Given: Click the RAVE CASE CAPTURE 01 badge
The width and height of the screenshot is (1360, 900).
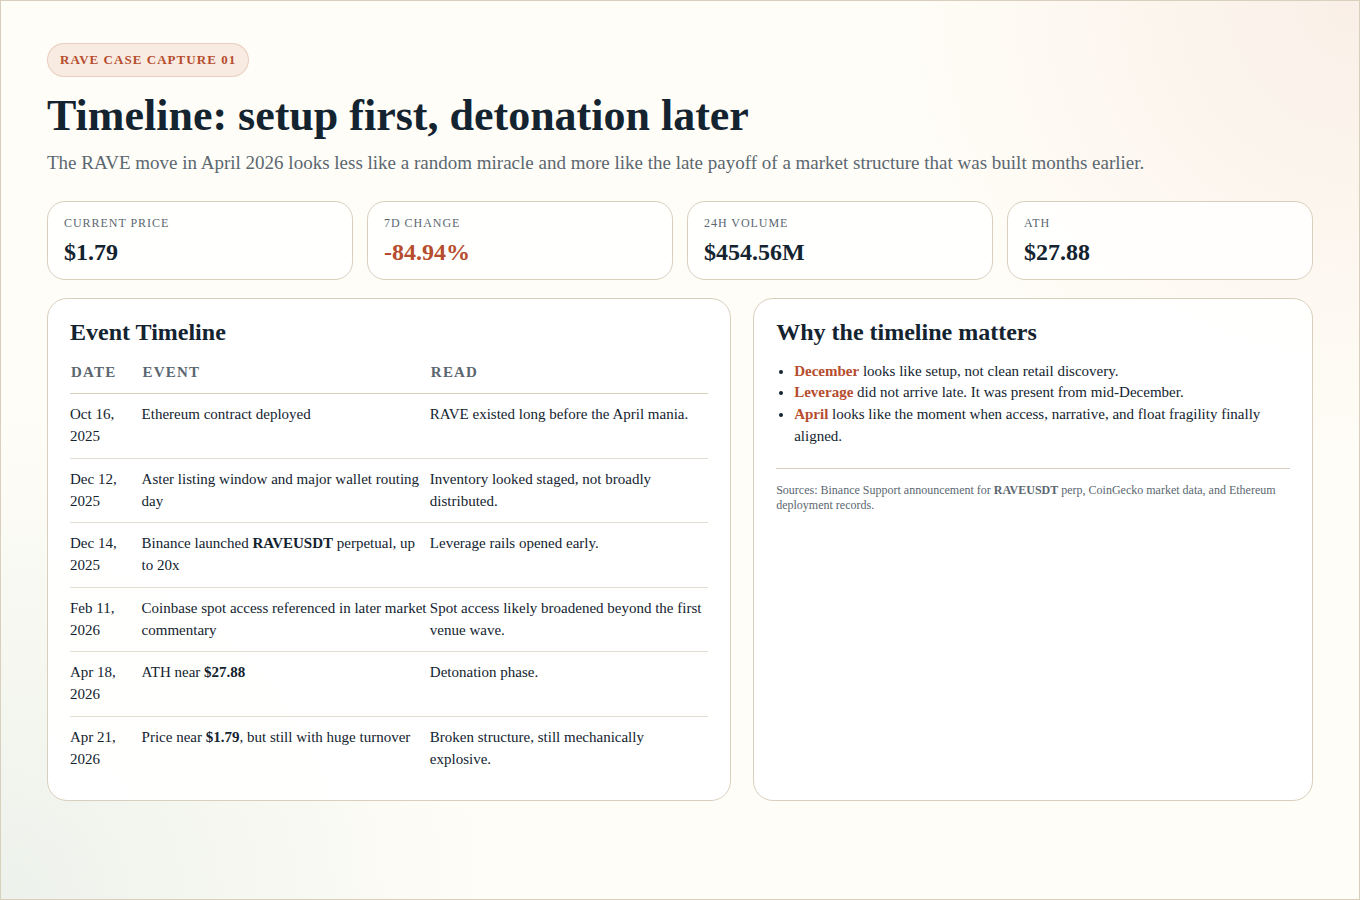Looking at the screenshot, I should 148,60.
